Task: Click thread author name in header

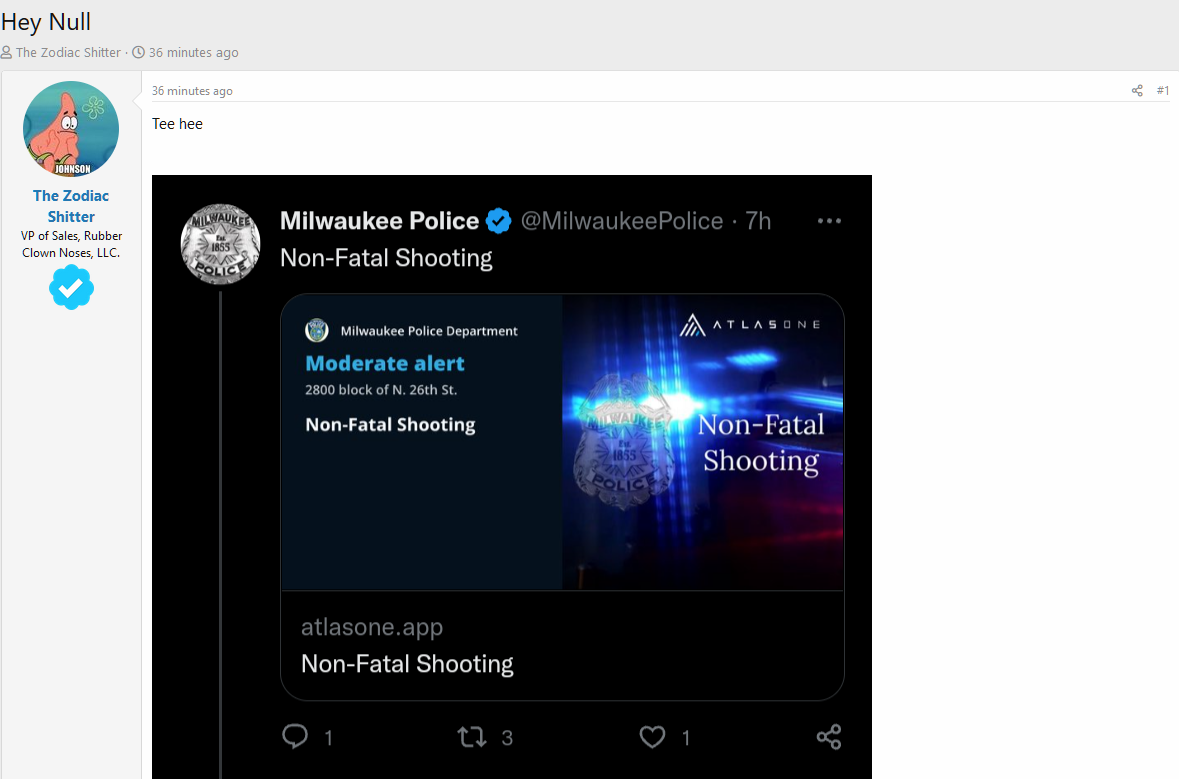Action: coord(68,53)
